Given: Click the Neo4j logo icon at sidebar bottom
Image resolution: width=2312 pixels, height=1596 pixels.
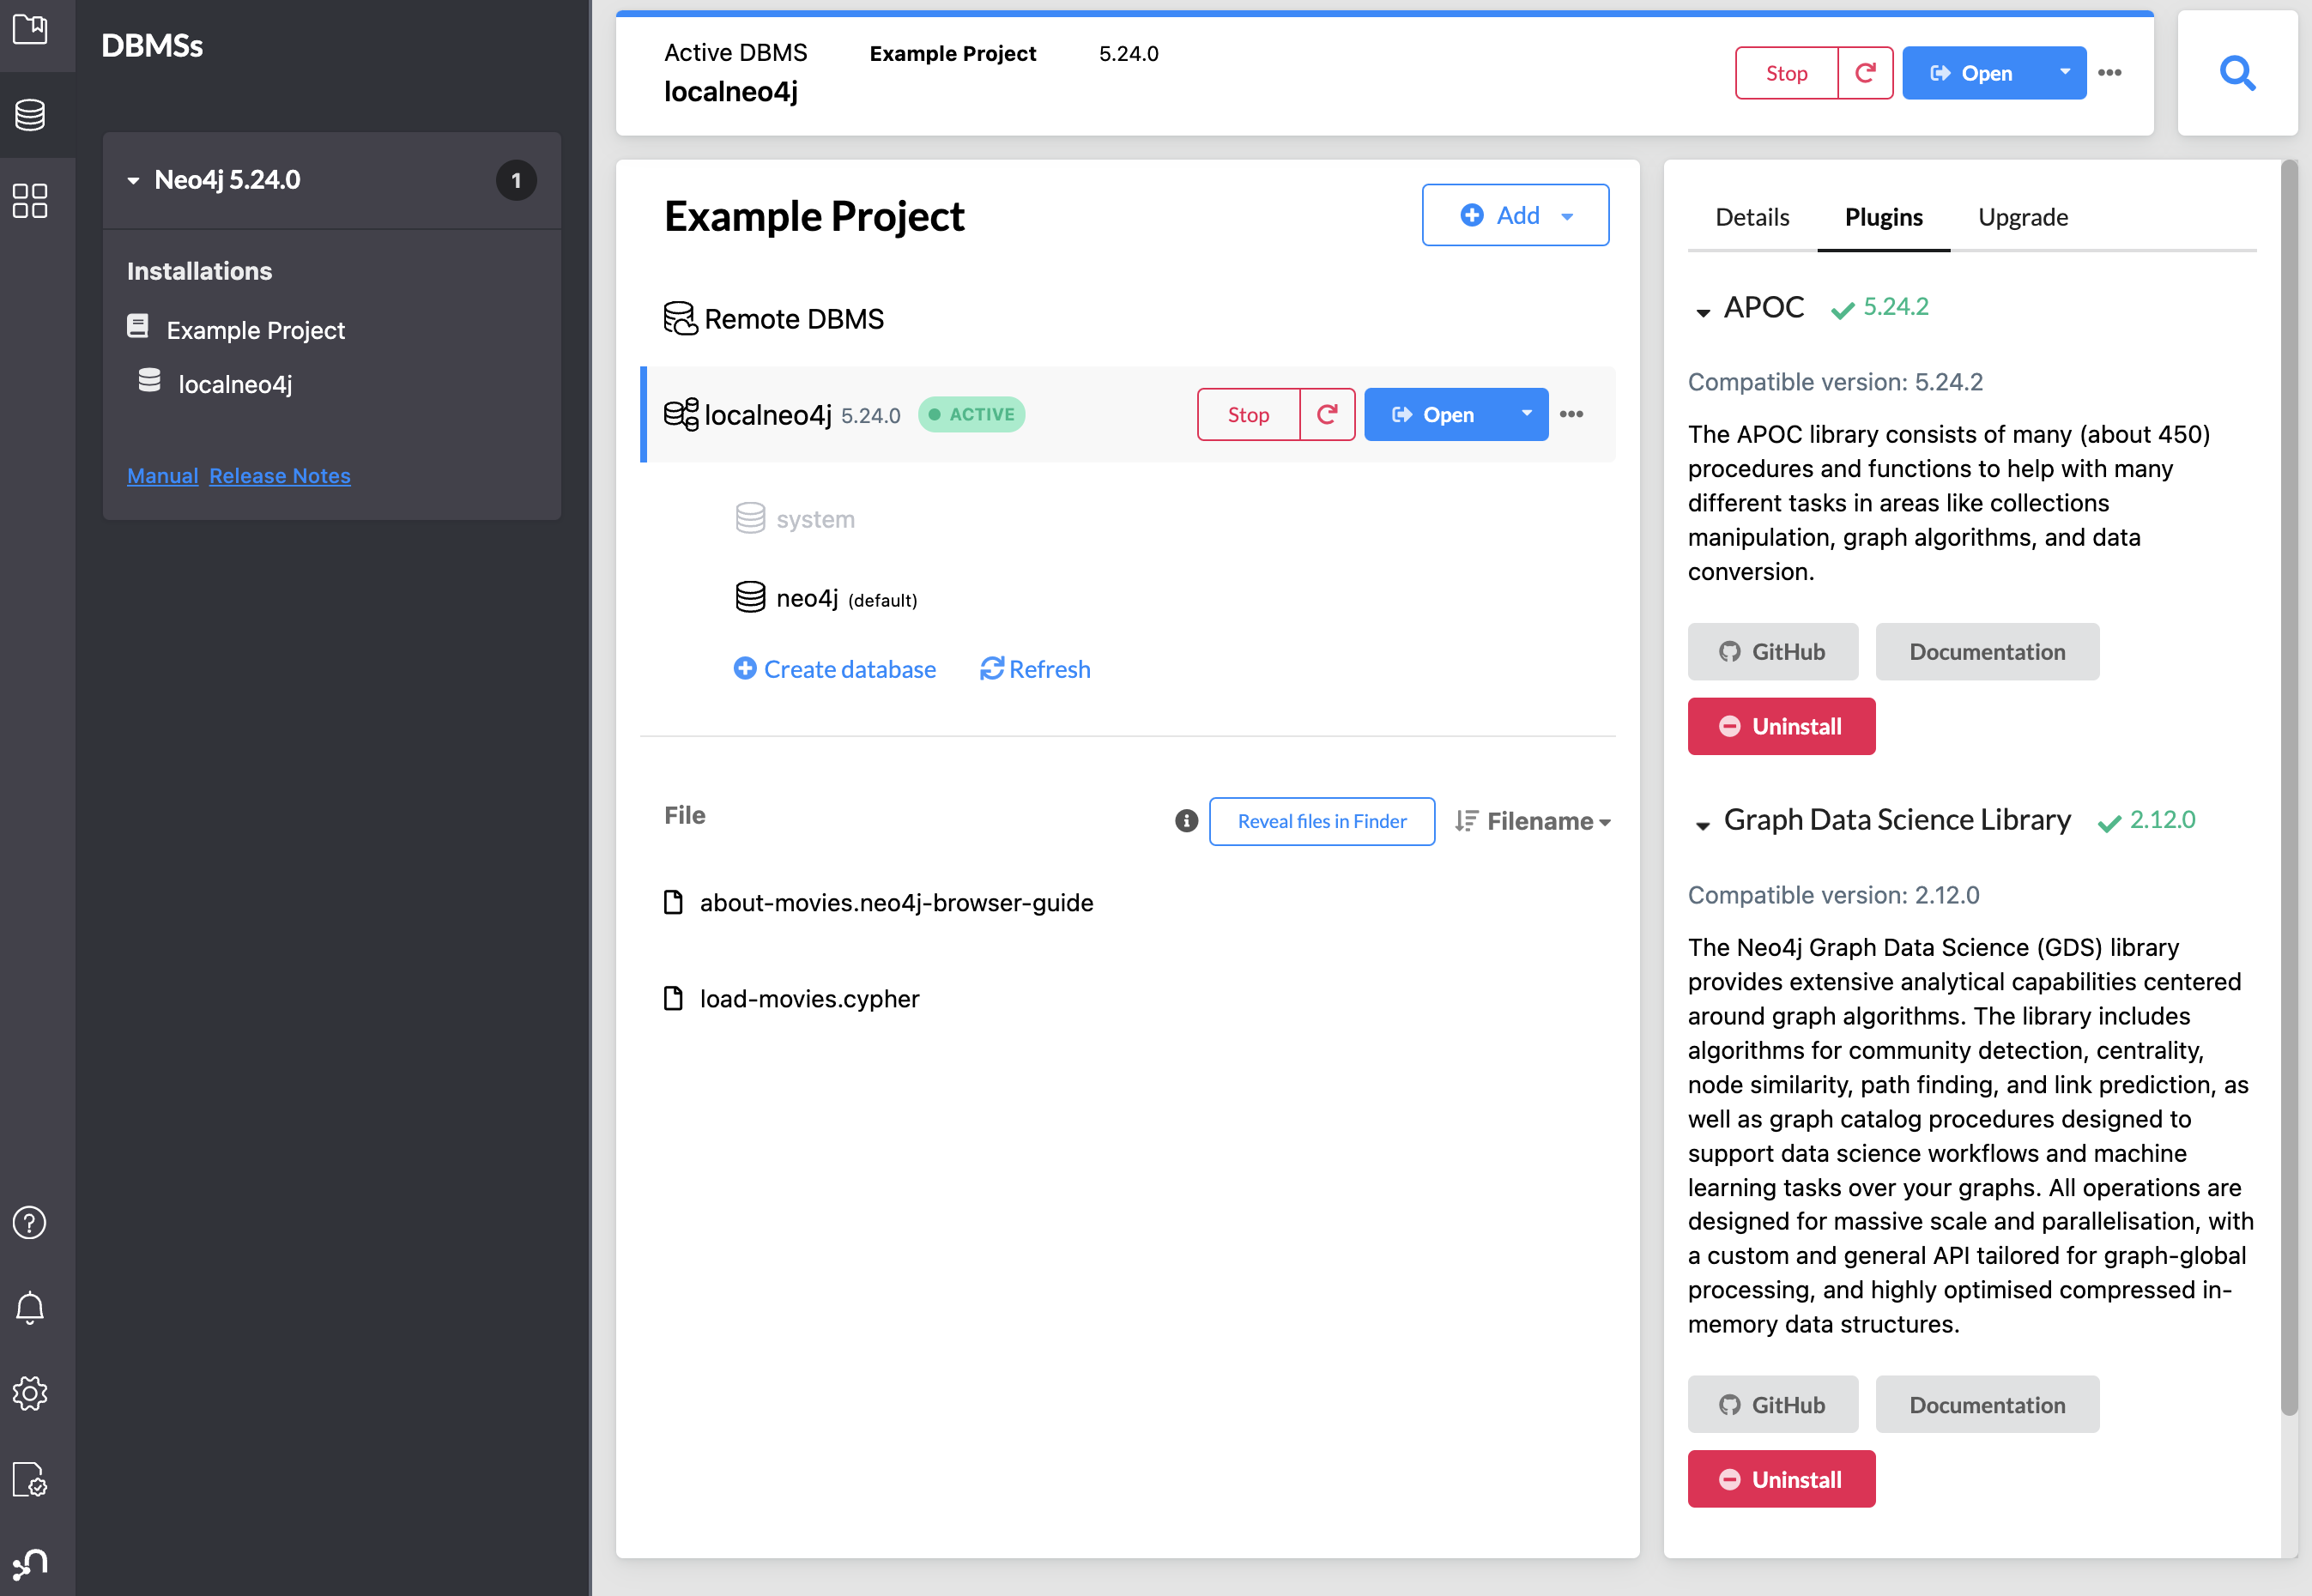Looking at the screenshot, I should point(30,1564).
